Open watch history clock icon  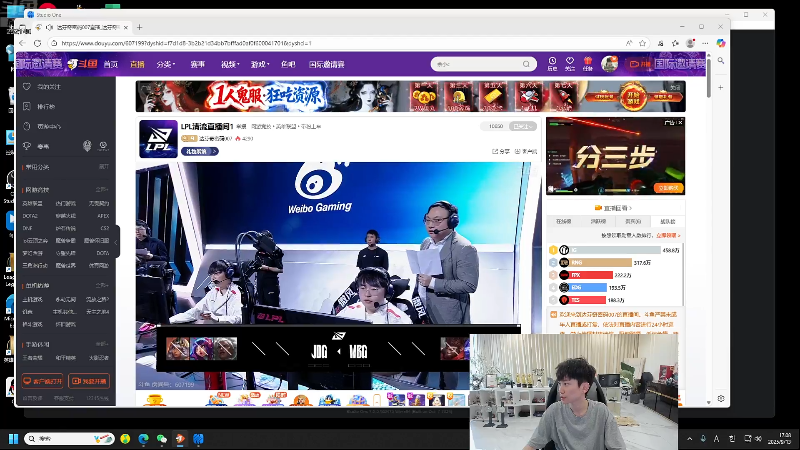coord(552,63)
